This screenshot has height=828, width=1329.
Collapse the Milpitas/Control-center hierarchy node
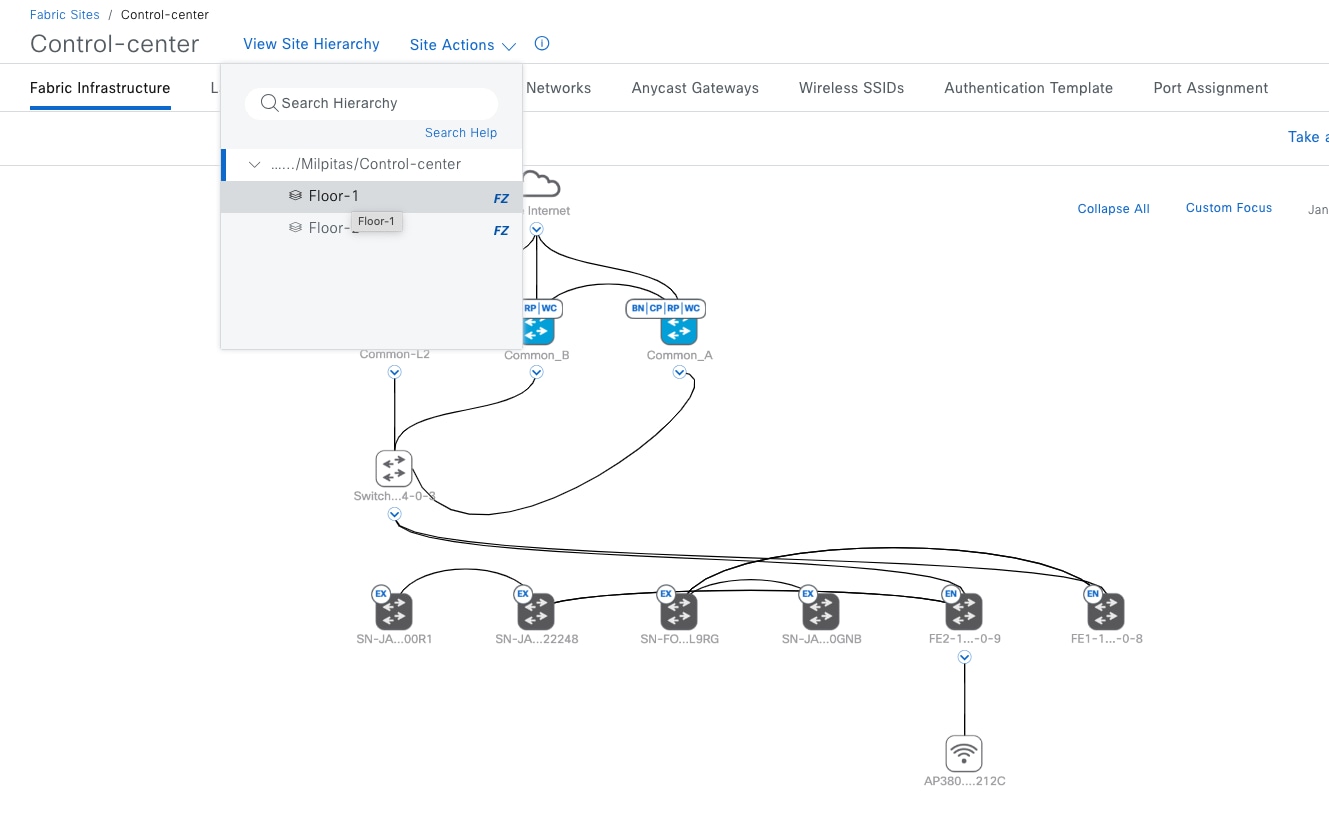tap(254, 164)
